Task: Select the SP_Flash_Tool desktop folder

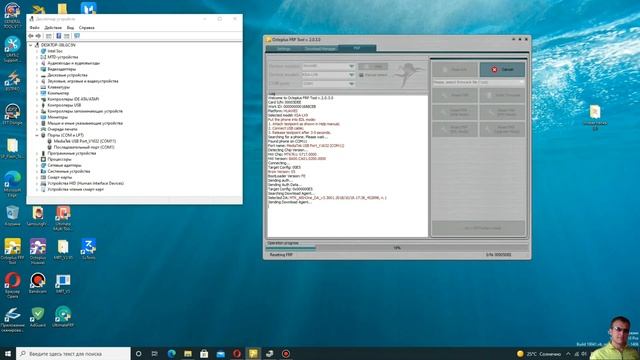Action: (x=12, y=149)
